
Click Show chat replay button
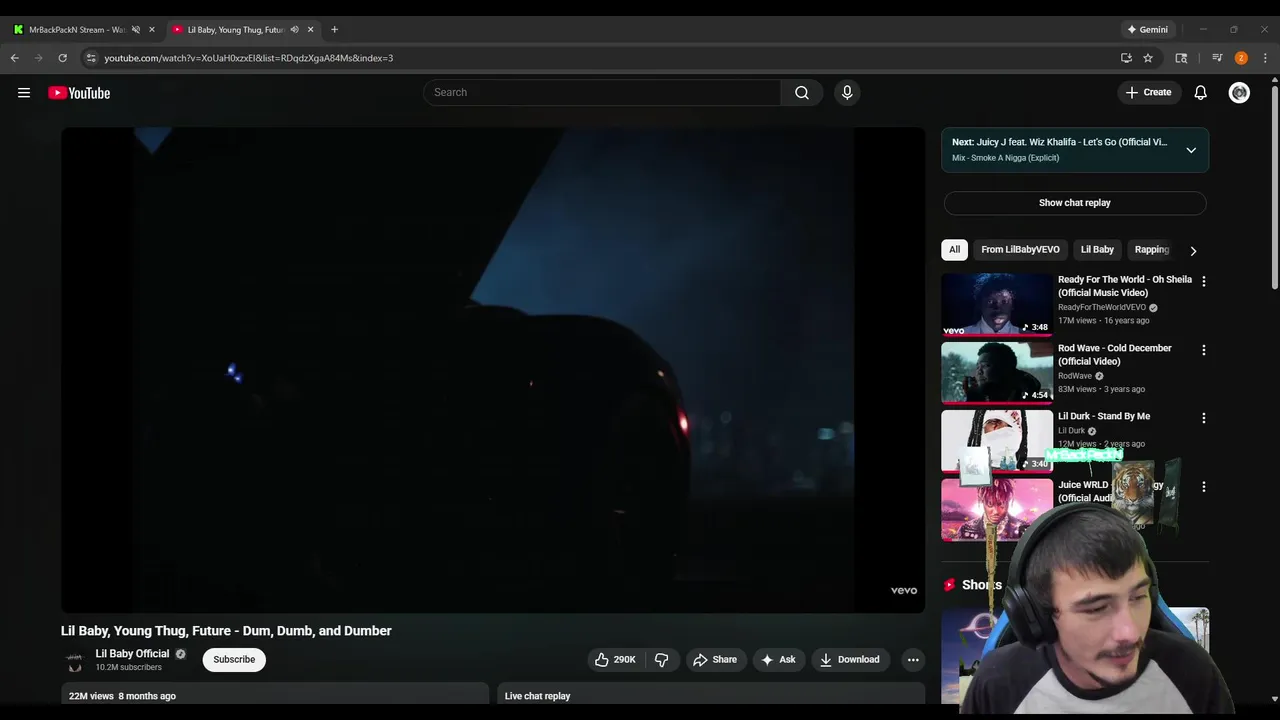click(1075, 203)
